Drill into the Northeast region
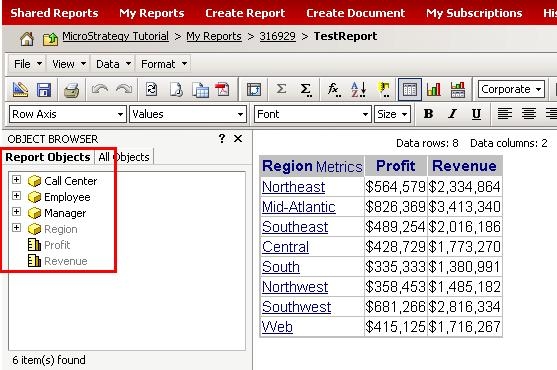Image resolution: width=557 pixels, height=370 pixels. pos(293,187)
